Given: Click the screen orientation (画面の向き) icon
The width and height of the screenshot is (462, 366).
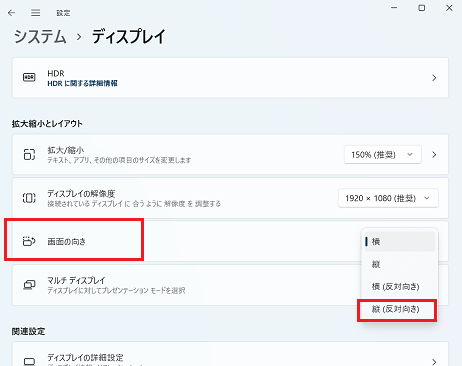Looking at the screenshot, I should click(x=29, y=241).
